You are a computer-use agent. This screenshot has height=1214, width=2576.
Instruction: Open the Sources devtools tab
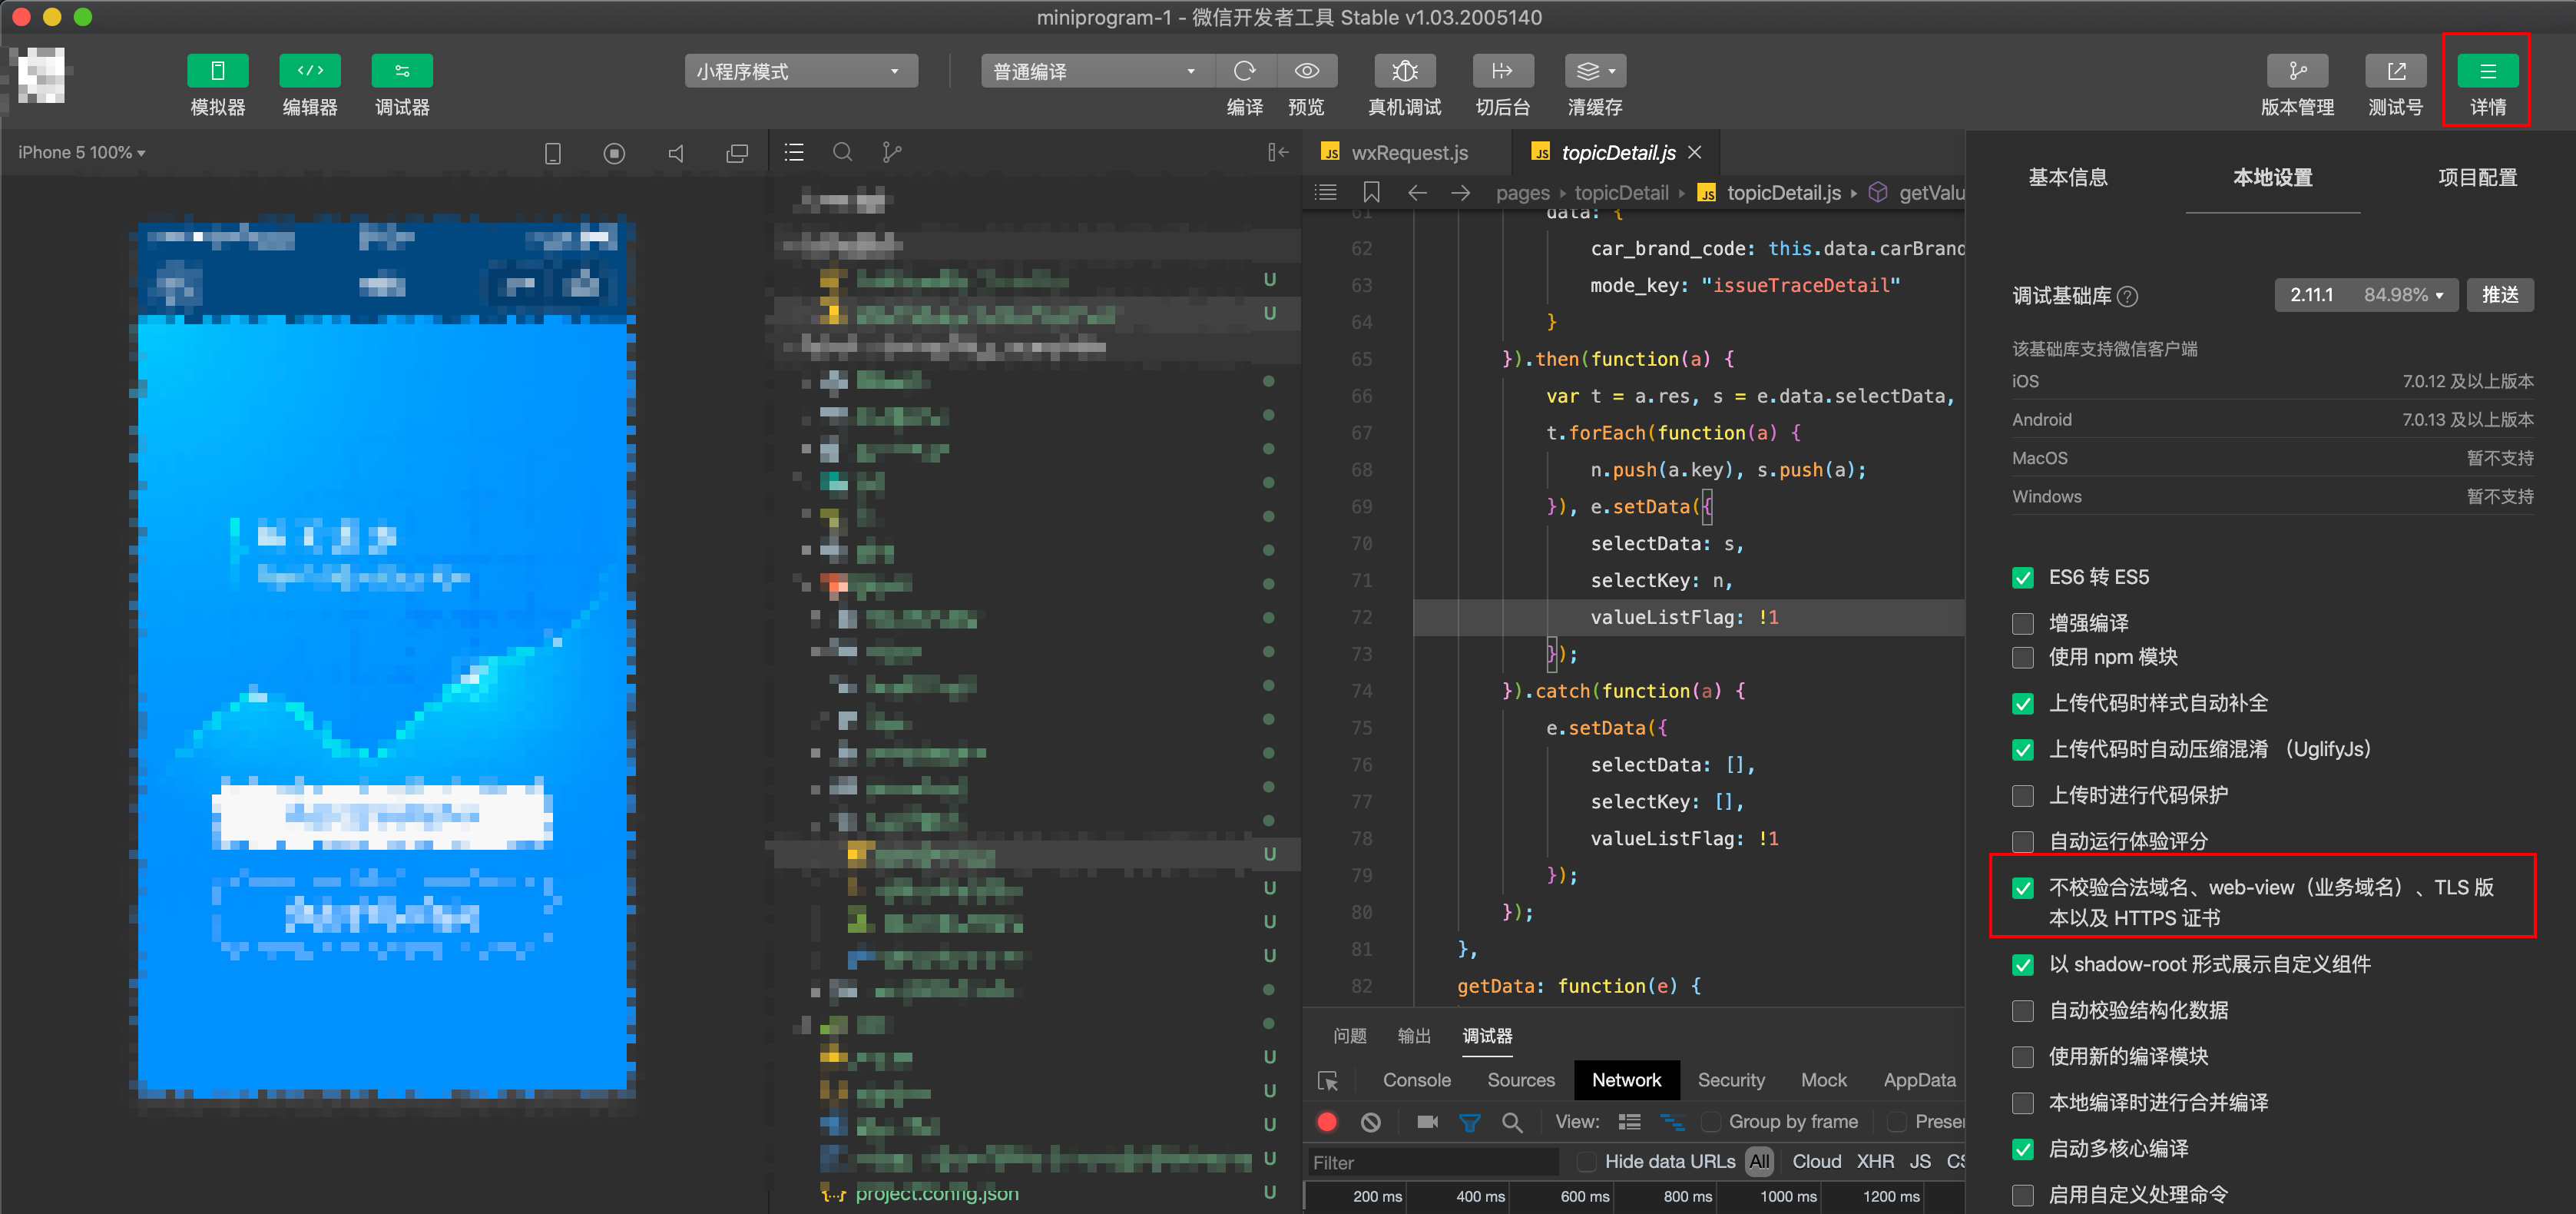(1520, 1080)
